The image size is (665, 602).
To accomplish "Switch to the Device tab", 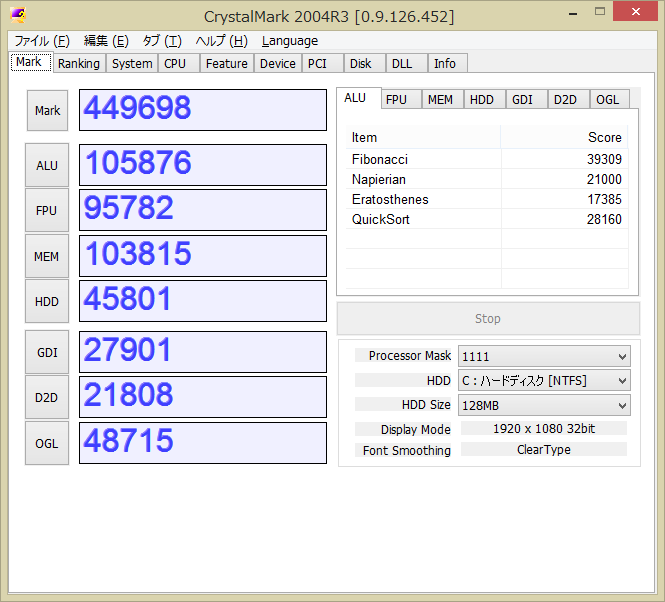I will [278, 63].
